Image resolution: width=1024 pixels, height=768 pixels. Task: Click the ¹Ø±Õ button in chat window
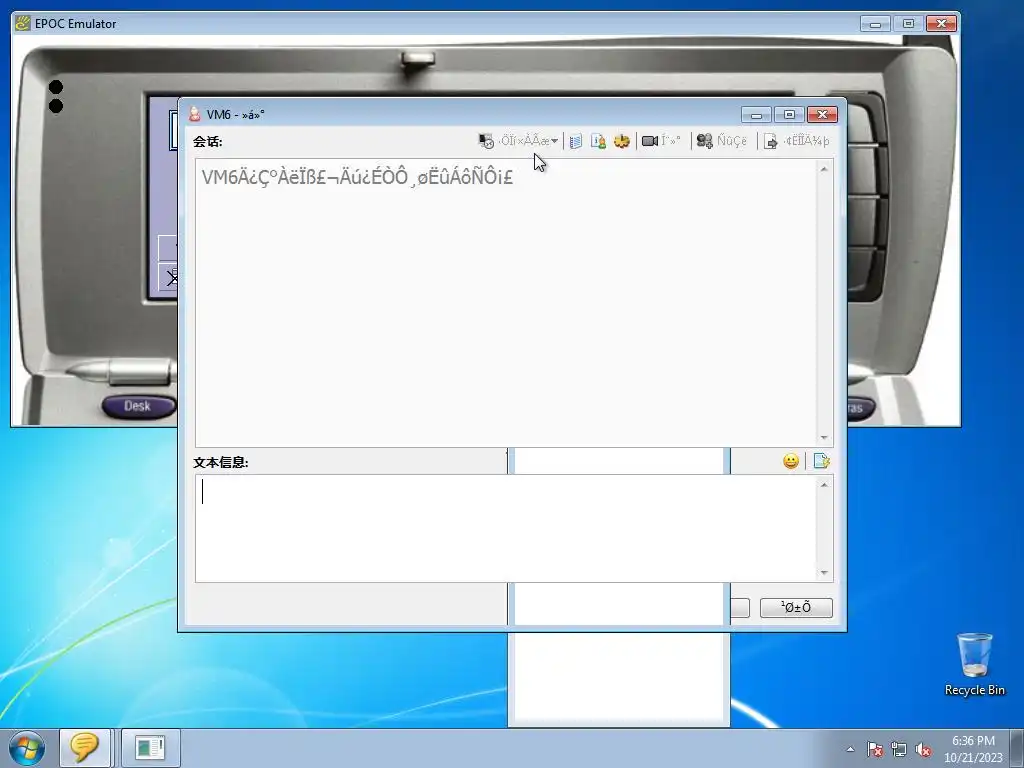[796, 608]
